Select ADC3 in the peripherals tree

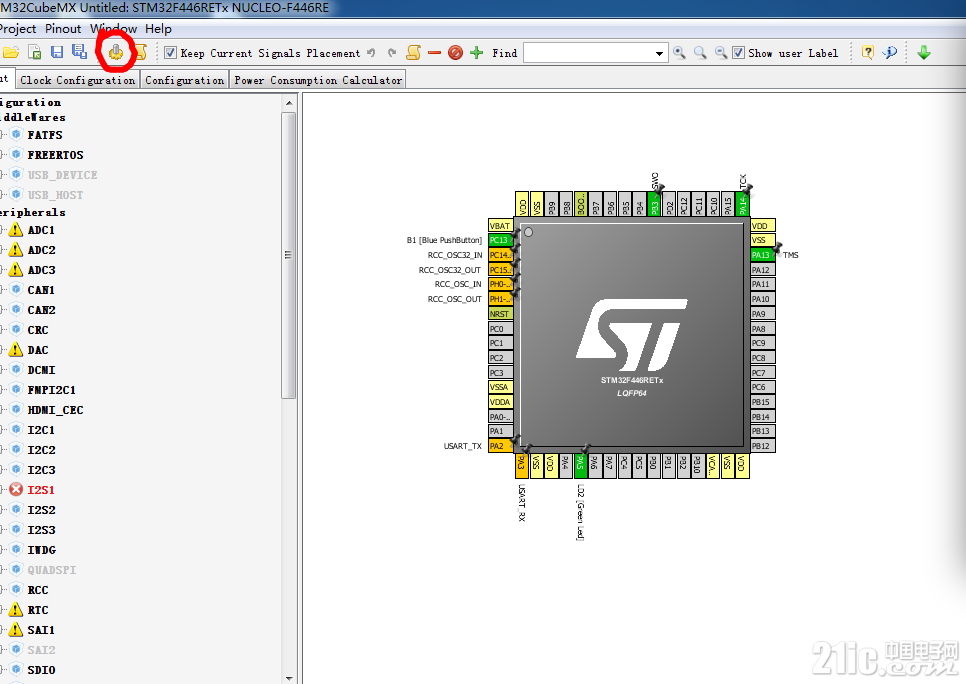[x=41, y=270]
